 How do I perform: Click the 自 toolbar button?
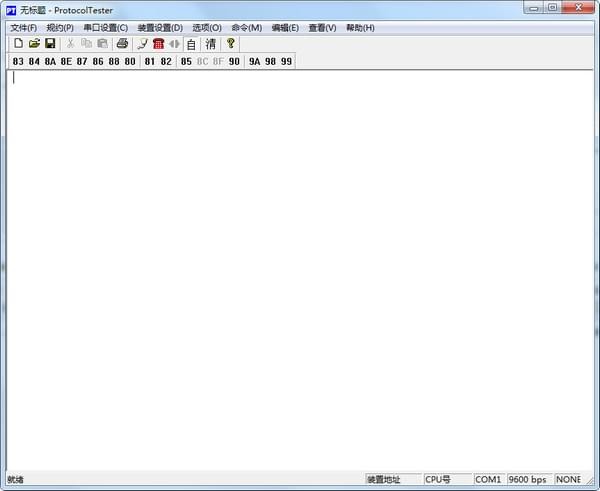click(191, 44)
